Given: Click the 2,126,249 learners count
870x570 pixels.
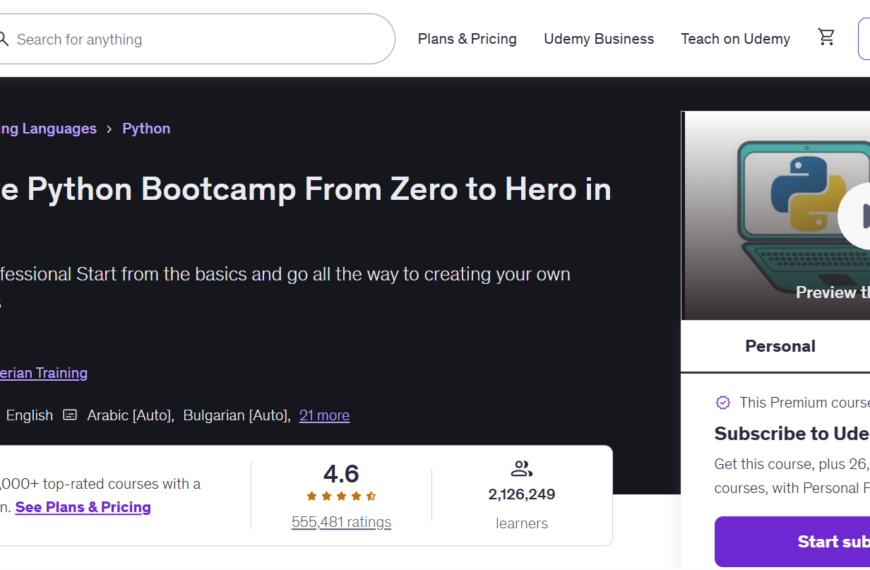Looking at the screenshot, I should 522,494.
